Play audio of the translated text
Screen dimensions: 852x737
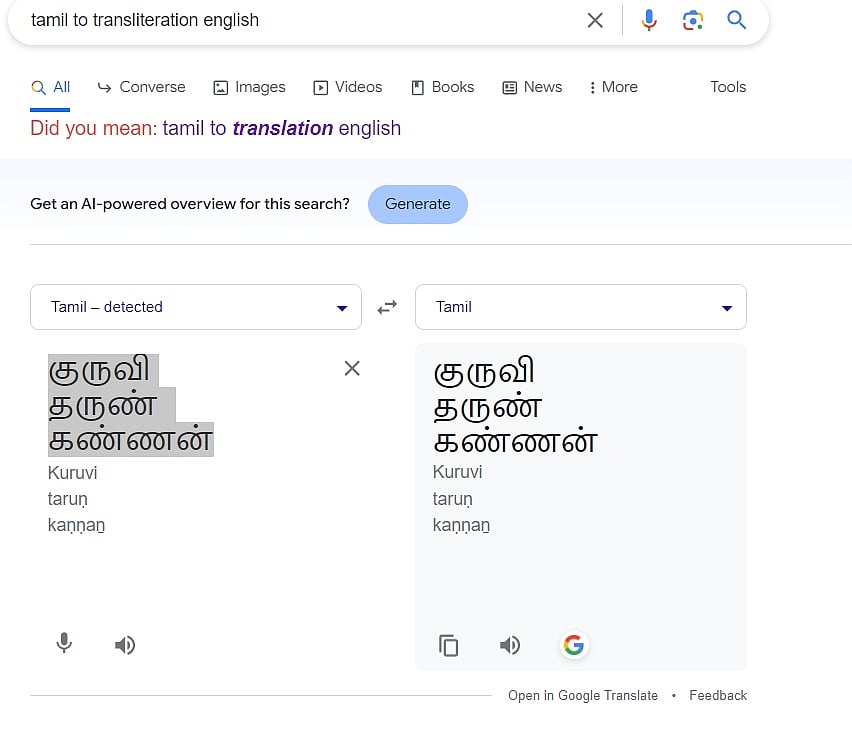(510, 645)
